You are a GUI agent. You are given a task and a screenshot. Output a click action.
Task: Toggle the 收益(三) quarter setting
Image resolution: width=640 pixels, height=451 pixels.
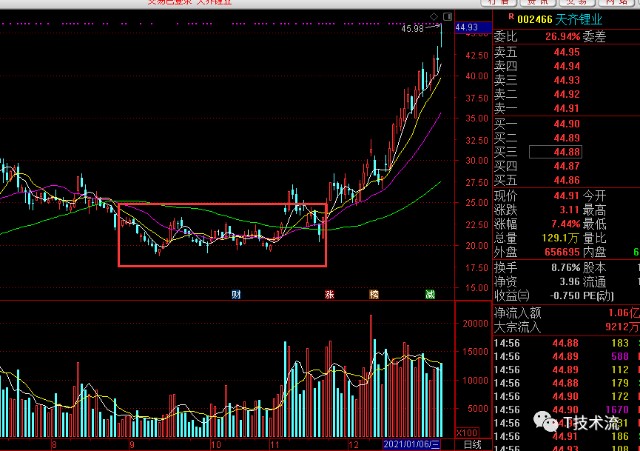pos(513,296)
